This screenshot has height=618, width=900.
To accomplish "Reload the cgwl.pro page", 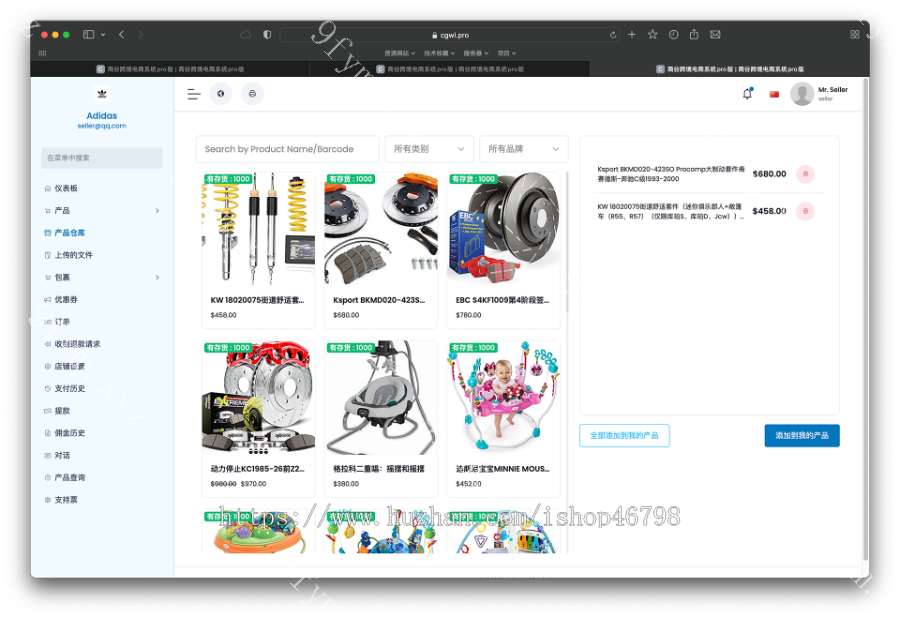I will (x=613, y=35).
